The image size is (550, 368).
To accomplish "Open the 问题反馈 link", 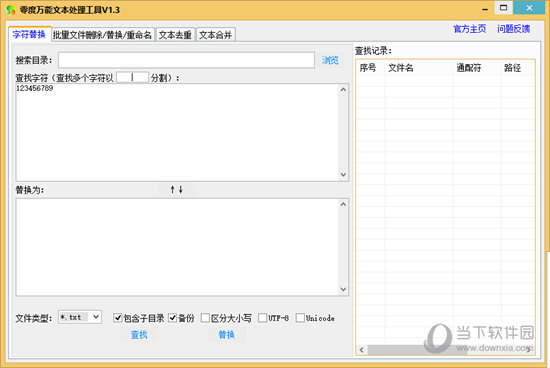I will point(513,29).
